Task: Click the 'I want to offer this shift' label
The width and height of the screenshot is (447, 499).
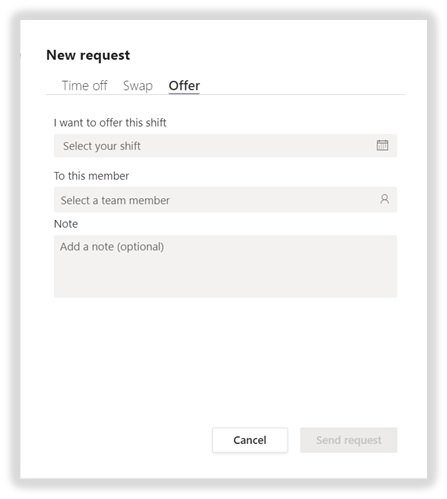Action: point(110,123)
